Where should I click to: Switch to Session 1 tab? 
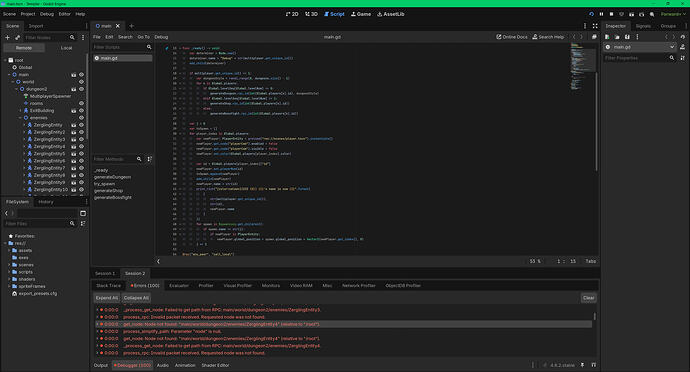coord(105,273)
